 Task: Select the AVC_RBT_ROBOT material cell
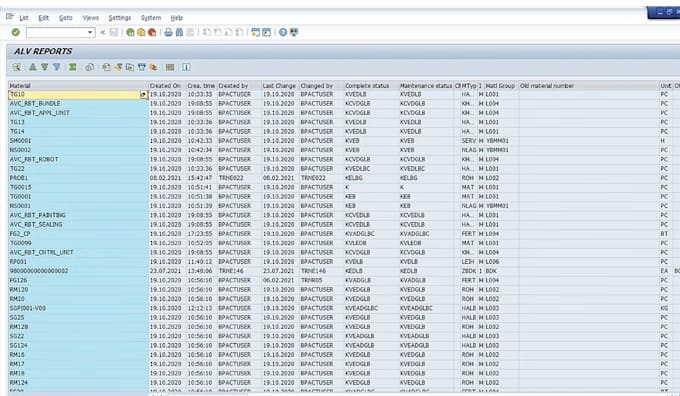(x=78, y=159)
